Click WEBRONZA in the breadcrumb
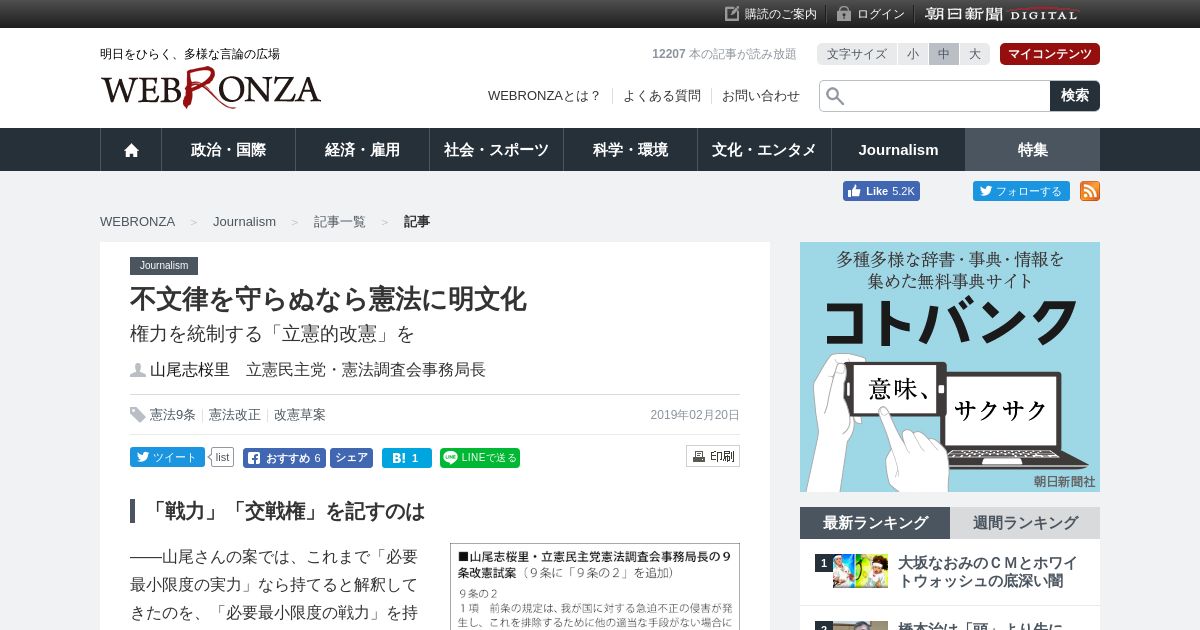1200x630 pixels. tap(137, 222)
